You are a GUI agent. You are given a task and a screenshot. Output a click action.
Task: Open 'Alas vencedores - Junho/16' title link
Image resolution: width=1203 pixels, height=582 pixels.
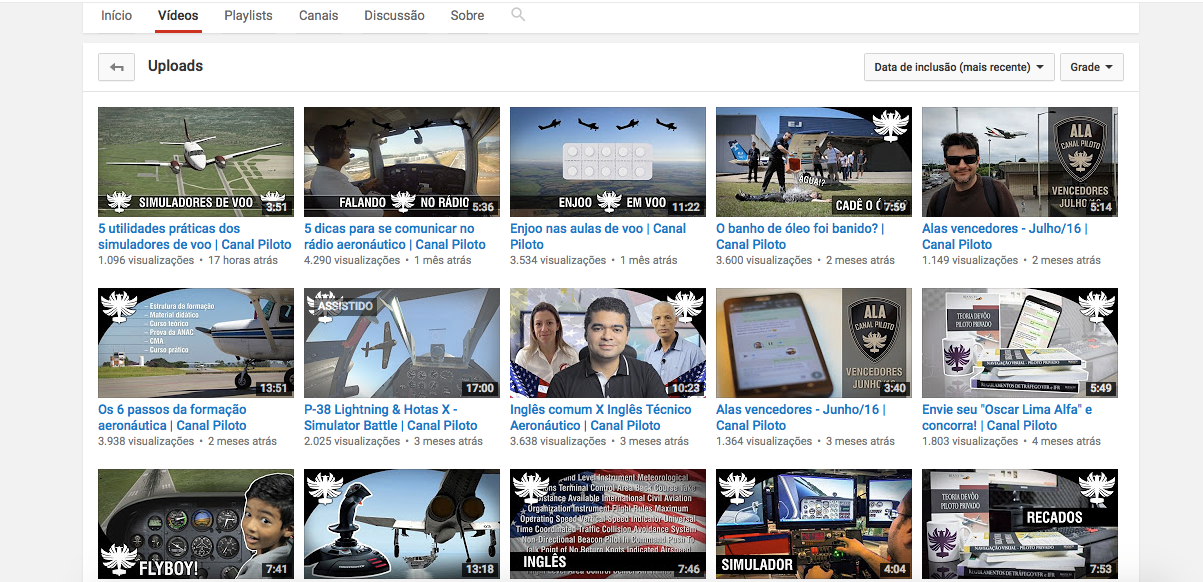pos(801,417)
